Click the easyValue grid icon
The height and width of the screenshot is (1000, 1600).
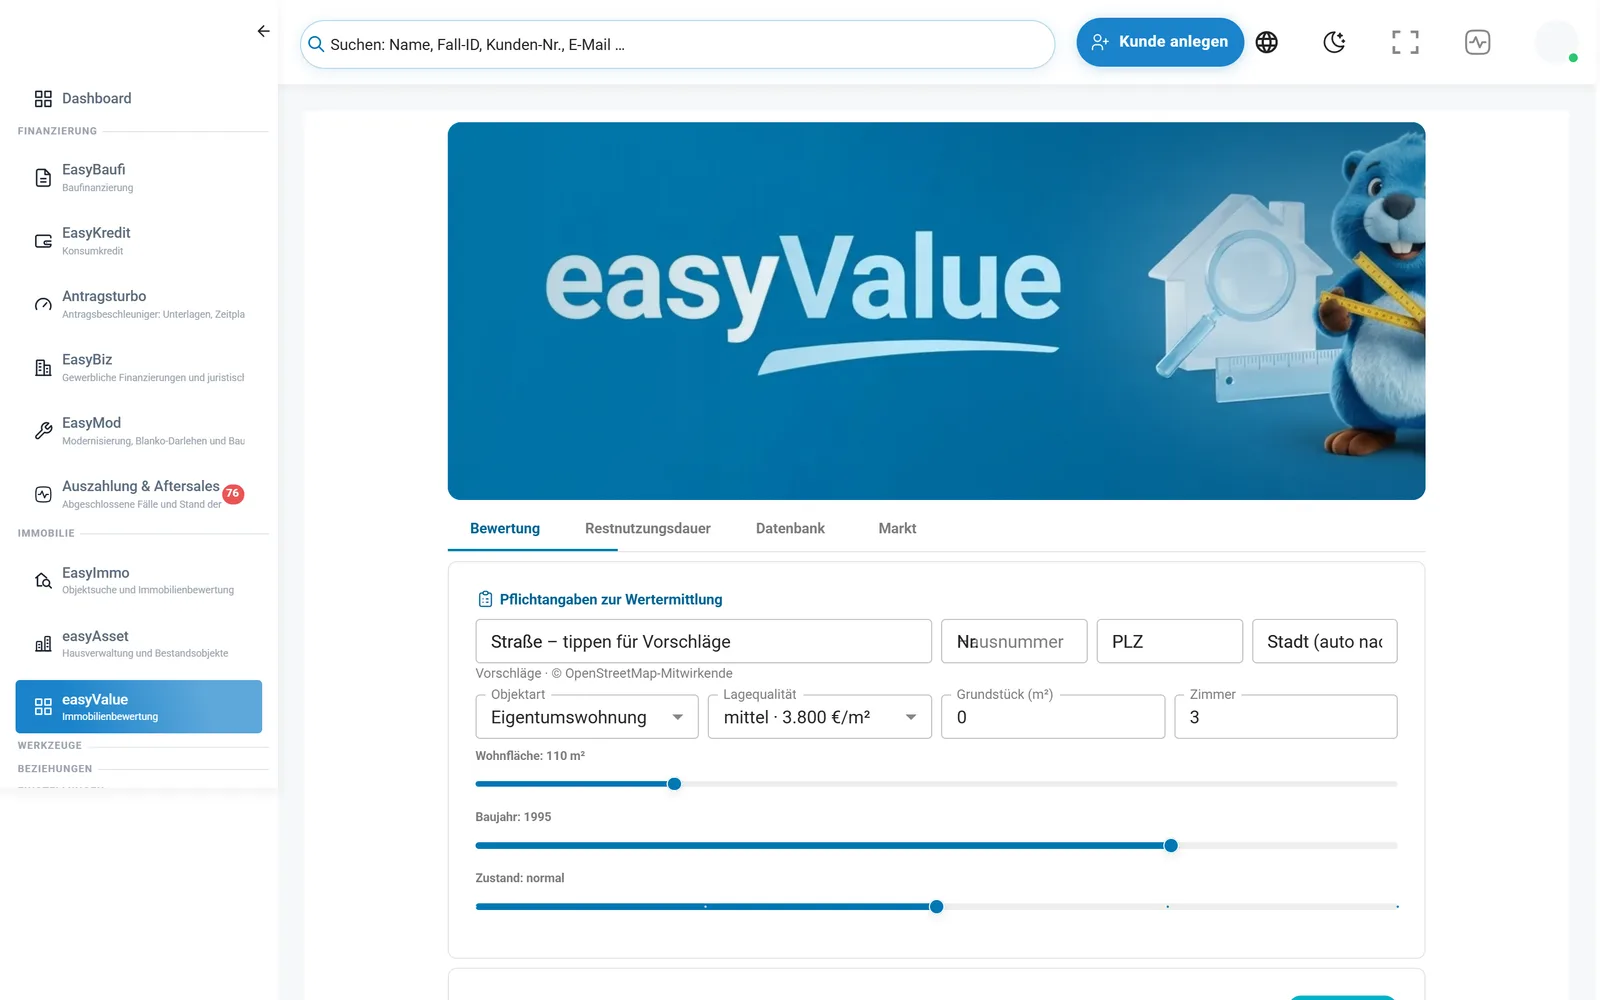[x=43, y=707]
